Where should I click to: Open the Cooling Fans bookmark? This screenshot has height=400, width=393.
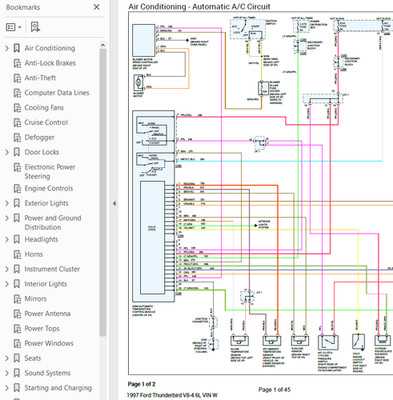[44, 108]
